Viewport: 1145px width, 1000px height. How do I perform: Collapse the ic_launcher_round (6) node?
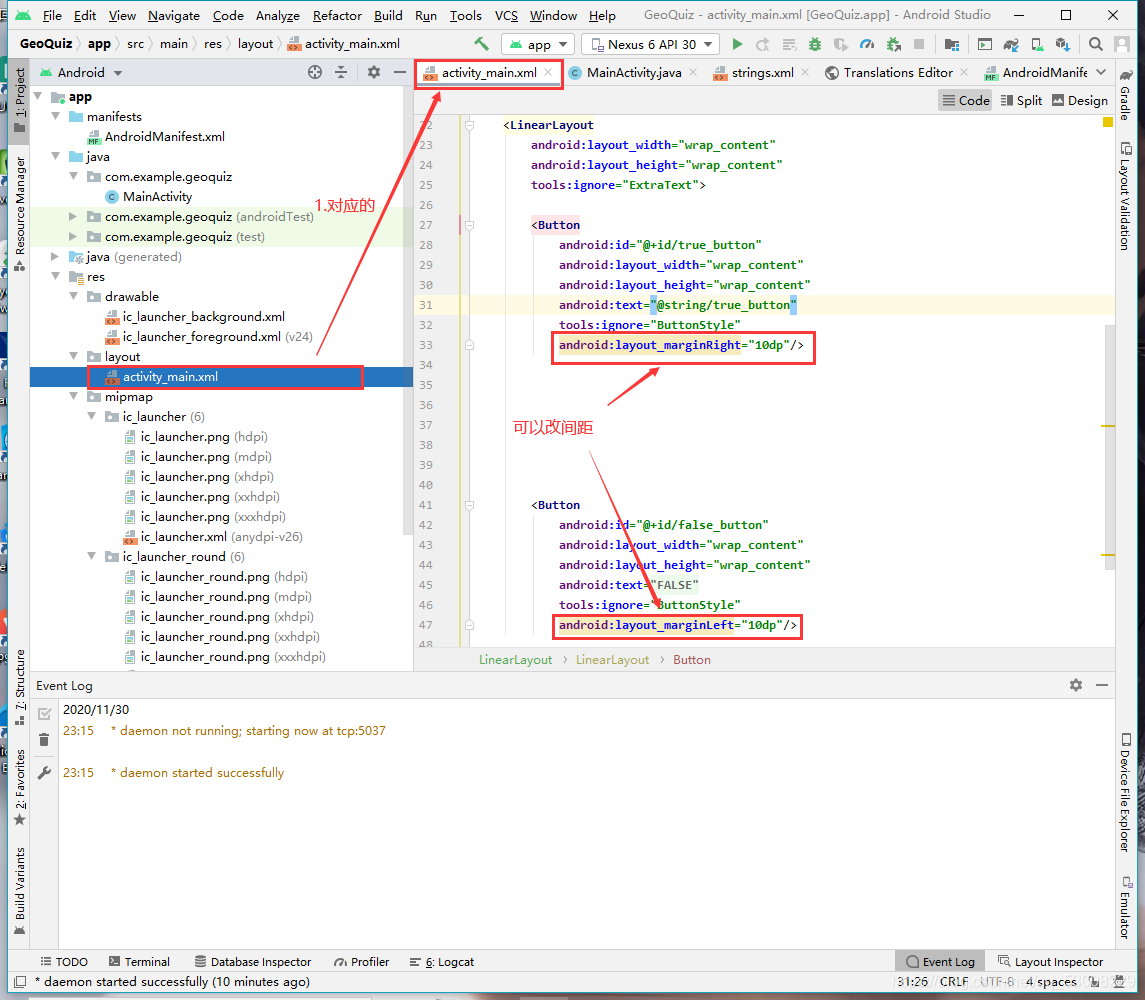91,556
